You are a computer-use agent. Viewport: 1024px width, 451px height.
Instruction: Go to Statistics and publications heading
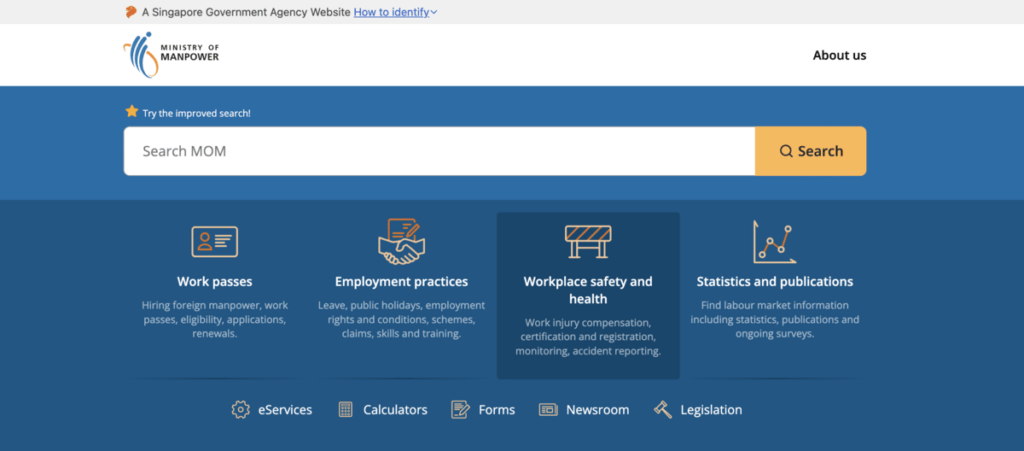774,282
